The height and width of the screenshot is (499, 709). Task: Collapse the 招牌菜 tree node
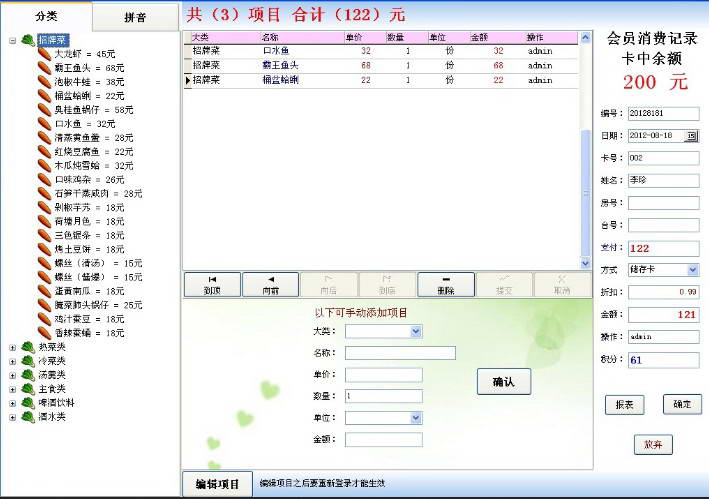13,41
